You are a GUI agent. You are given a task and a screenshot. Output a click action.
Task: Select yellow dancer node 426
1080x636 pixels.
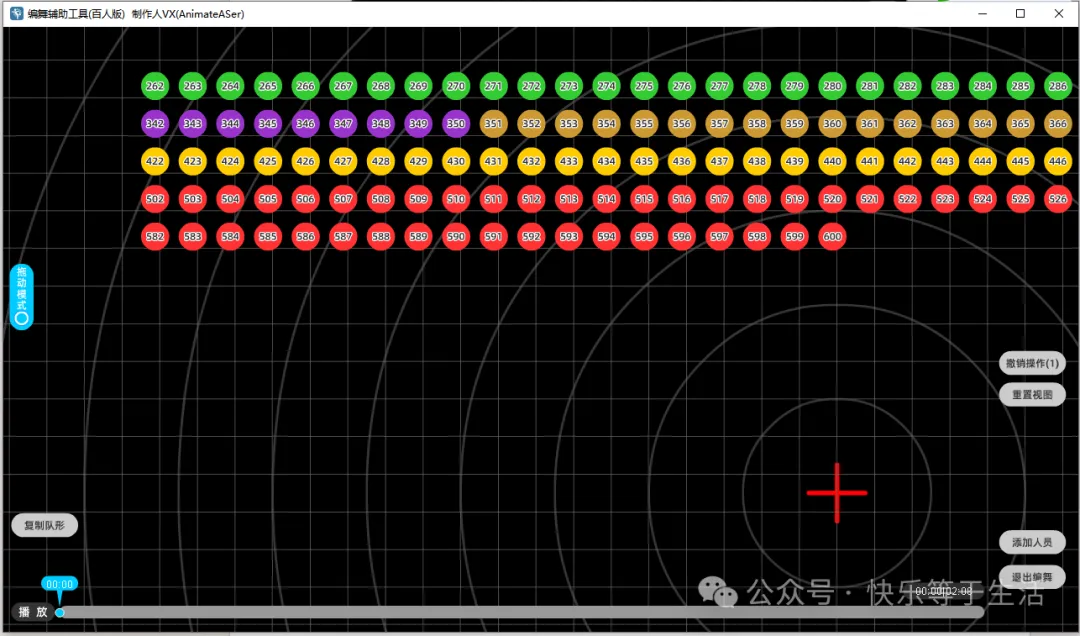pos(305,161)
